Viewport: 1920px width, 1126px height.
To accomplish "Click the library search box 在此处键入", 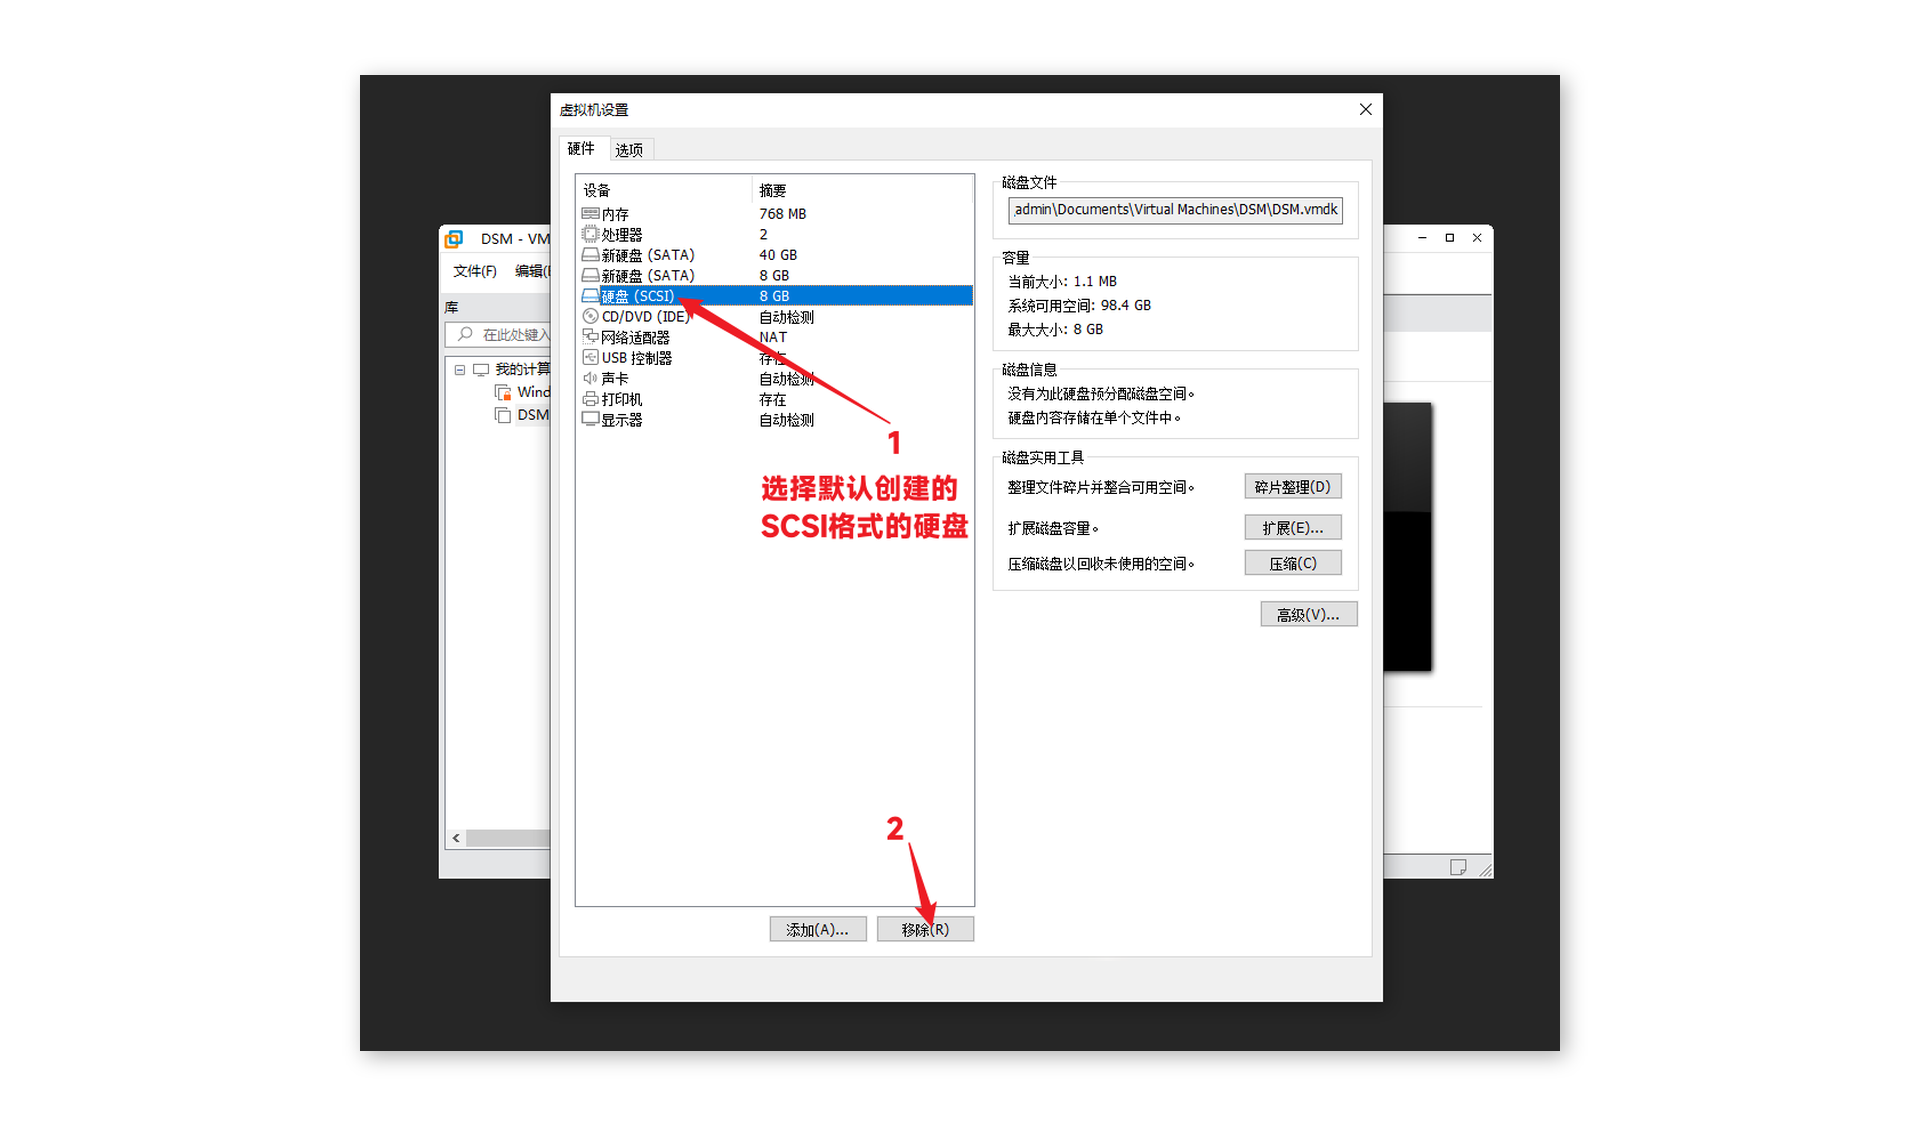I will point(498,334).
